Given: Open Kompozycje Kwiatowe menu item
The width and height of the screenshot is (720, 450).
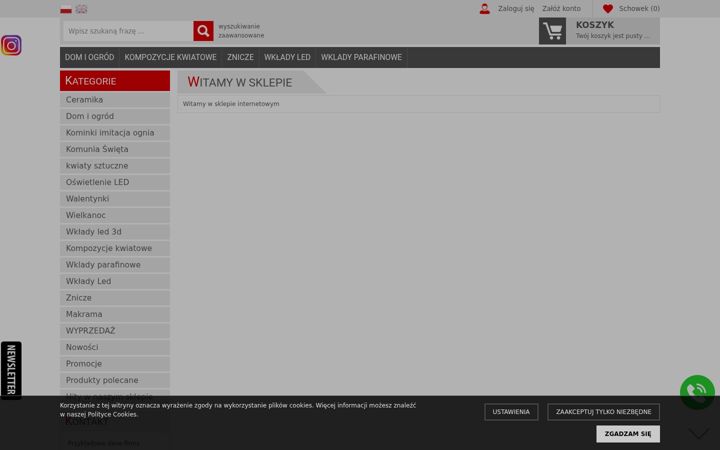Looking at the screenshot, I should (170, 57).
